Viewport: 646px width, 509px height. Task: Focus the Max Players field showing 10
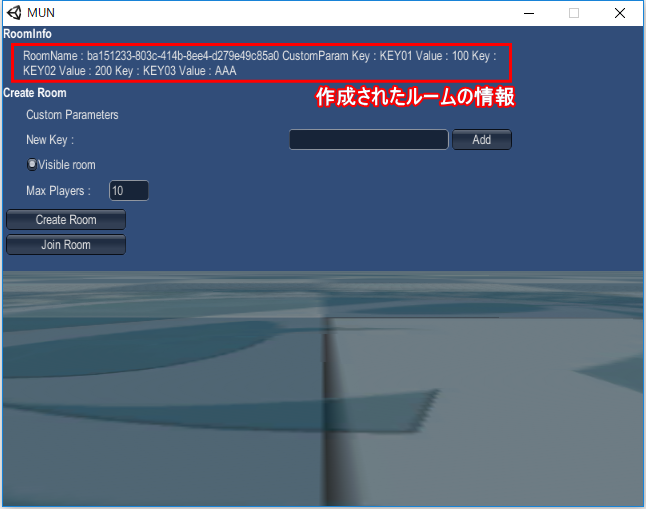pos(129,191)
